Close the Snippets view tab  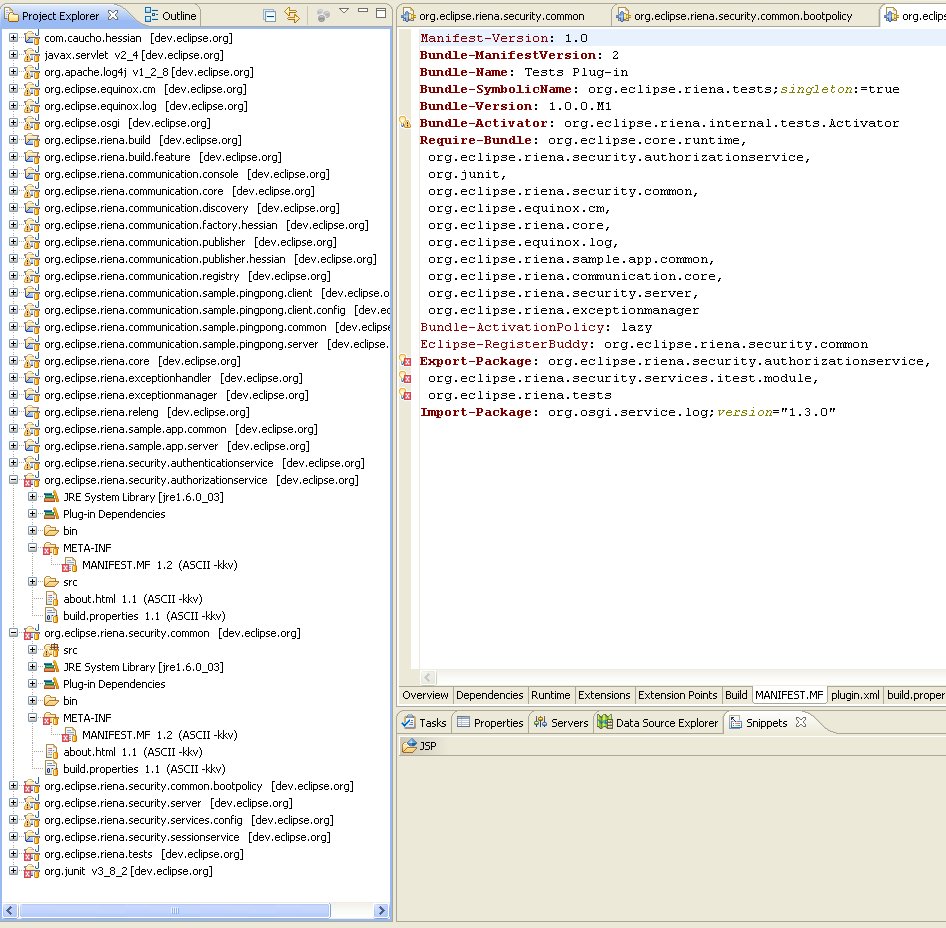click(x=801, y=722)
